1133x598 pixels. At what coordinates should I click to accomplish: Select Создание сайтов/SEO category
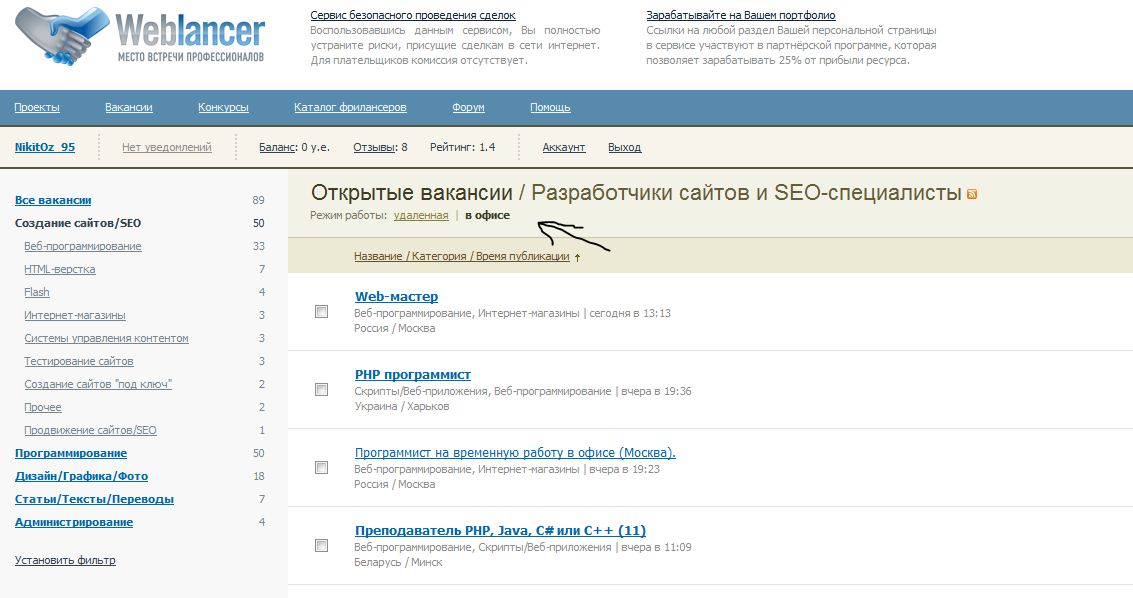[x=78, y=223]
